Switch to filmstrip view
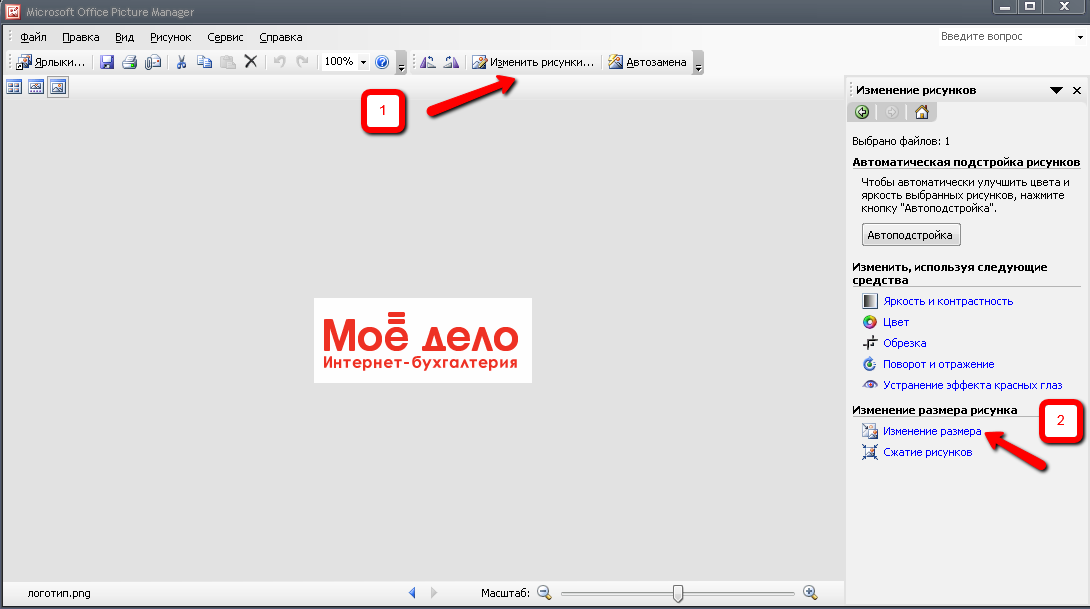Screen dimensions: 1090x609 coord(36,87)
